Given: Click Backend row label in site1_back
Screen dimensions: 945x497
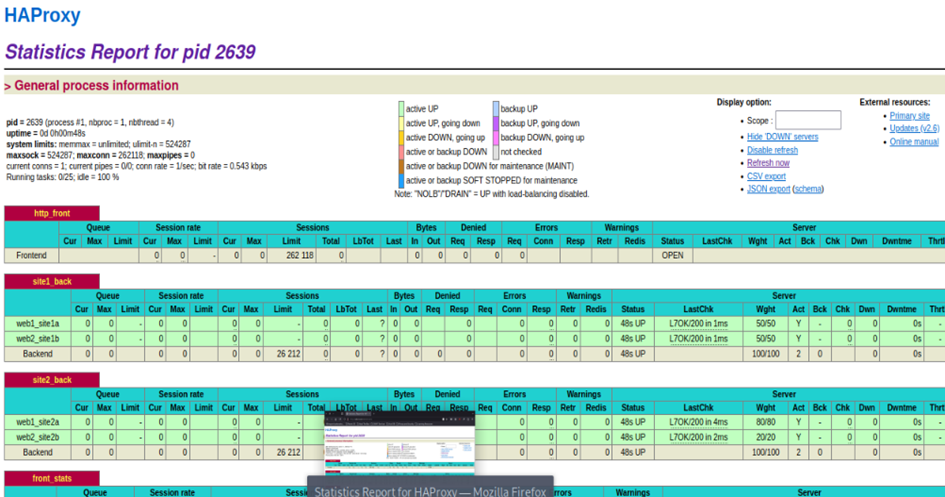Looking at the screenshot, I should 37,354.
